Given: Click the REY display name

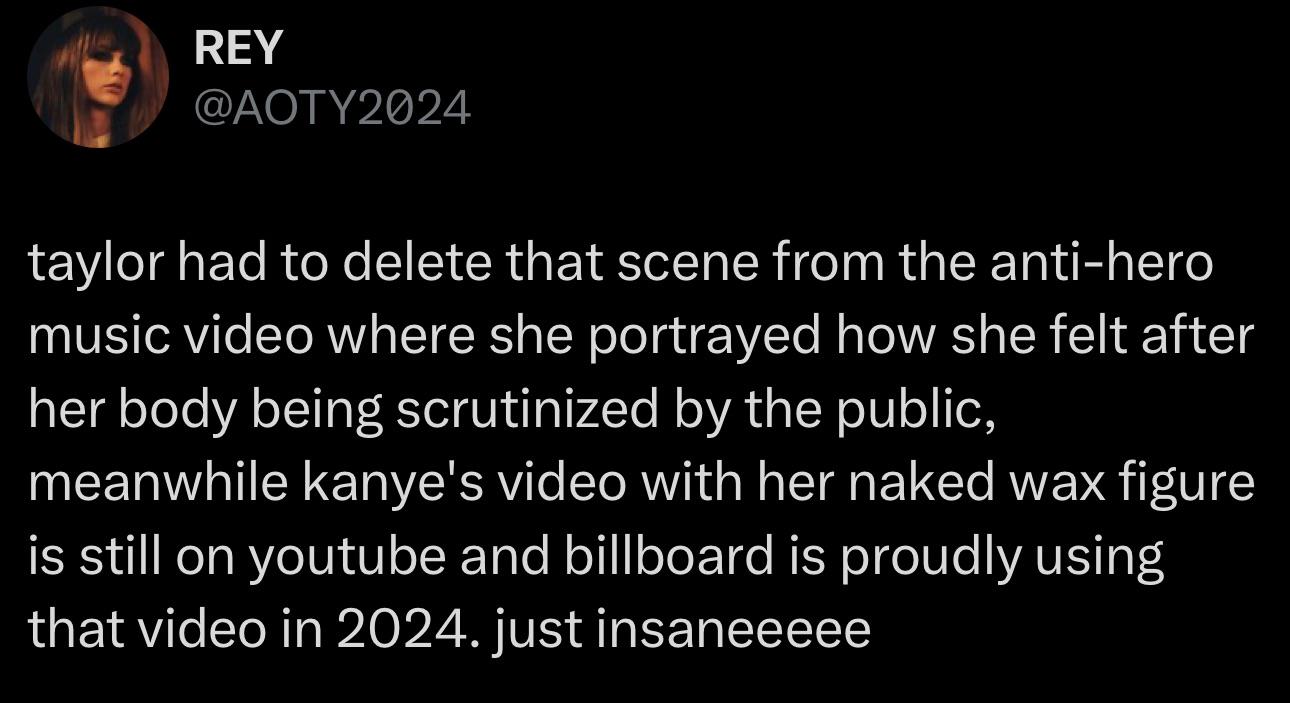Looking at the screenshot, I should click(239, 48).
